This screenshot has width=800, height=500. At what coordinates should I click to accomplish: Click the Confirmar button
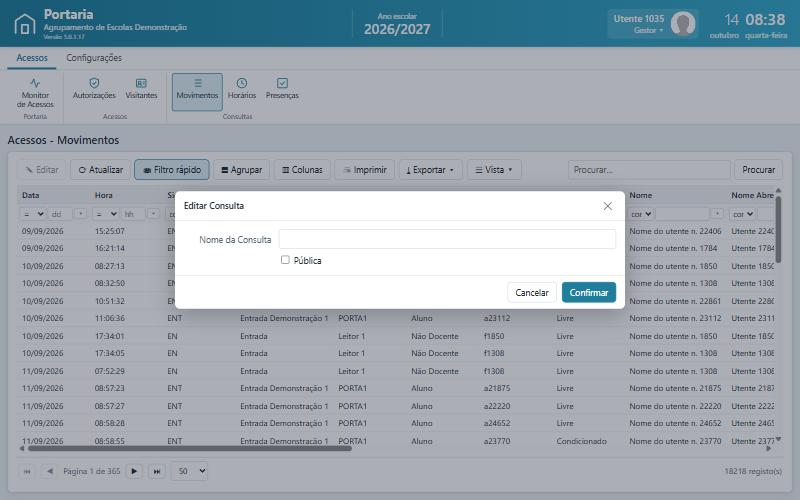(x=589, y=292)
